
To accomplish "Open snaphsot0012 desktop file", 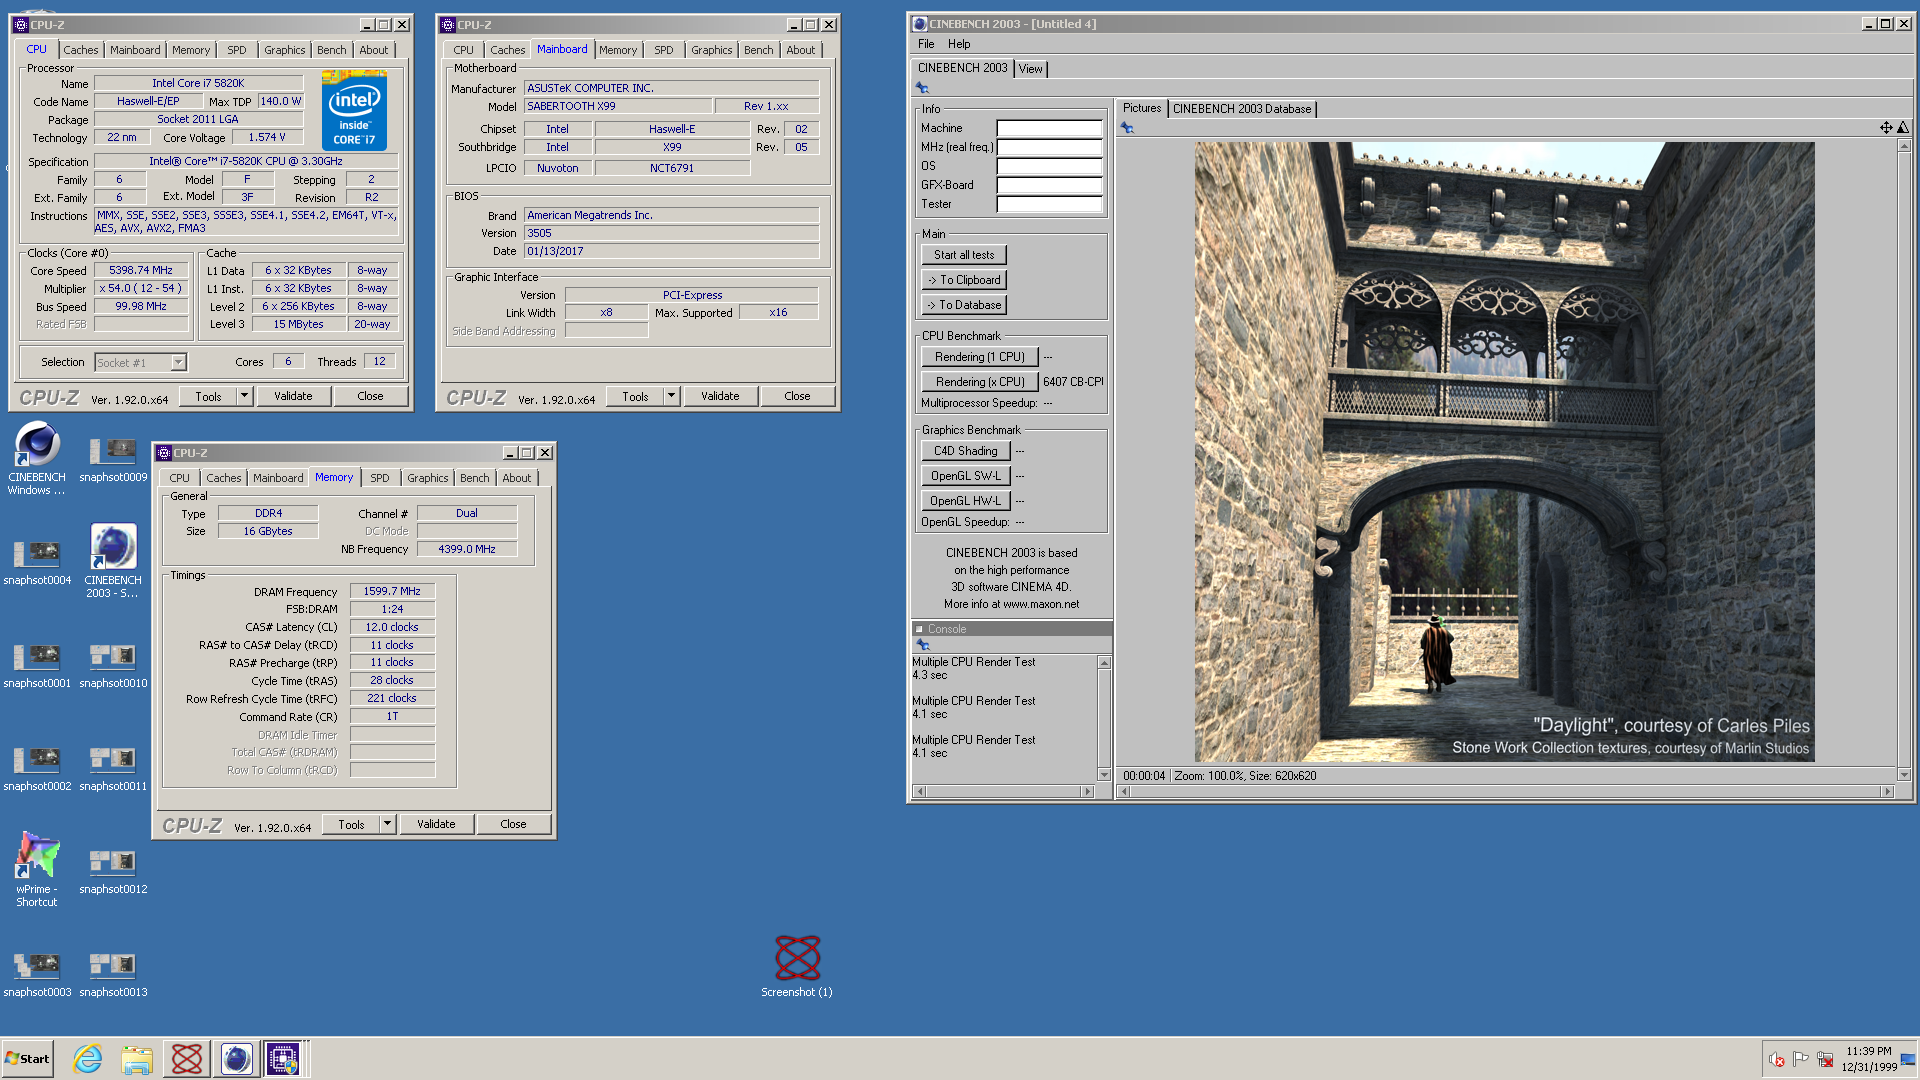I will (113, 872).
